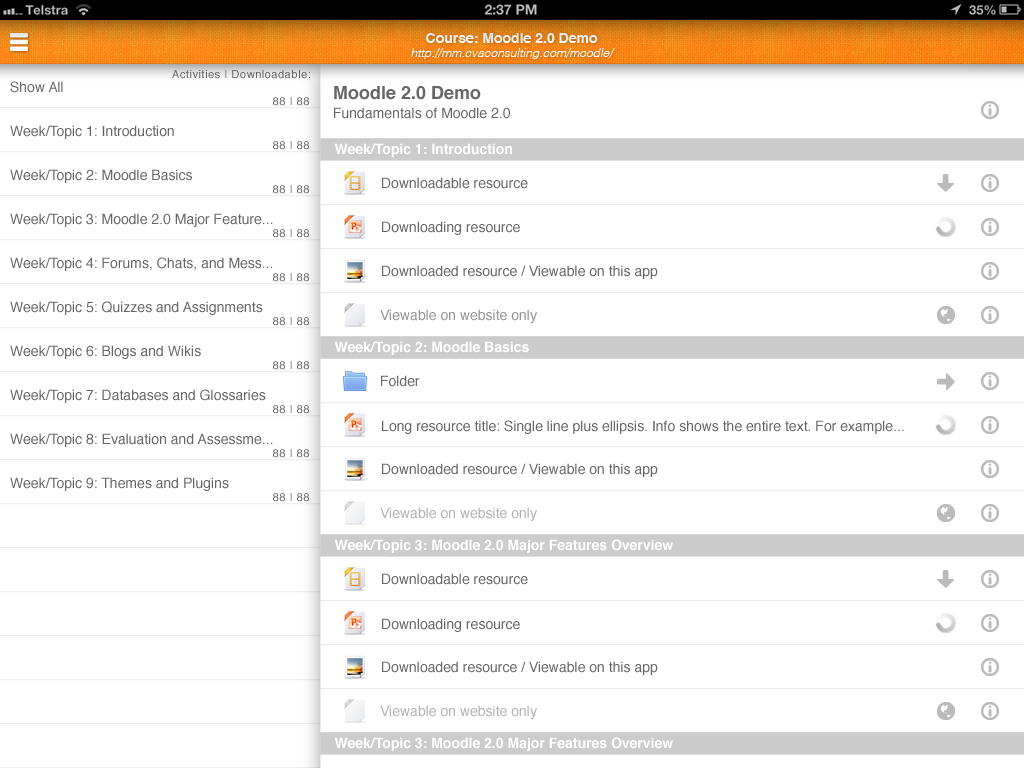
Task: Select Week/Topic 7: Databases and Glossaries in the sidebar
Action: pos(160,394)
